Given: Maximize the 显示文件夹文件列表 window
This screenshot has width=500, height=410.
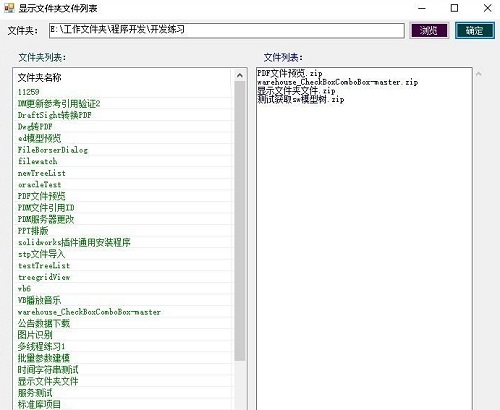Looking at the screenshot, I should [x=454, y=8].
